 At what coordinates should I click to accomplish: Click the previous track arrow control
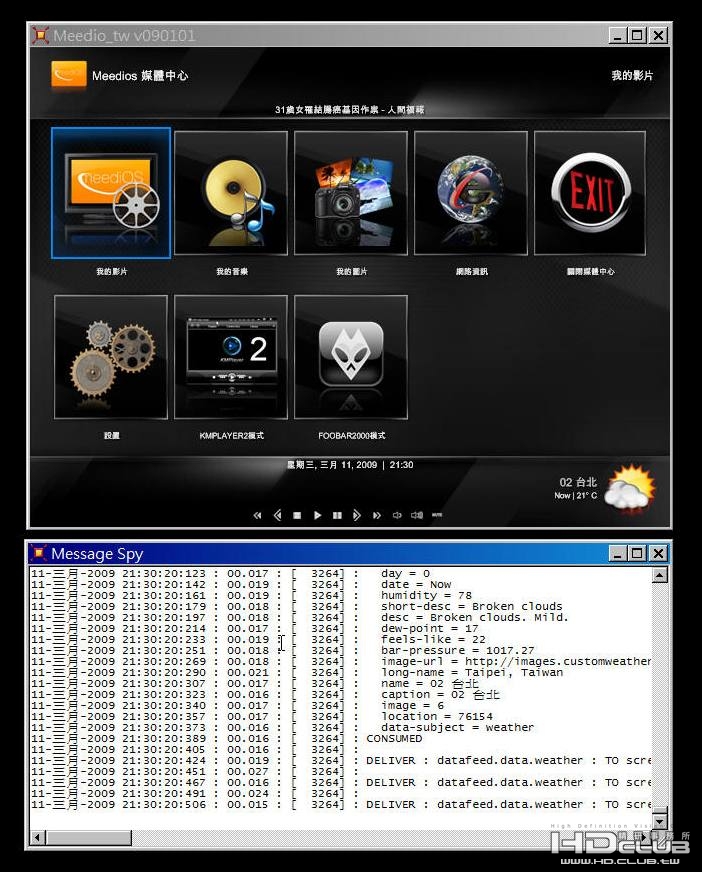[x=277, y=516]
